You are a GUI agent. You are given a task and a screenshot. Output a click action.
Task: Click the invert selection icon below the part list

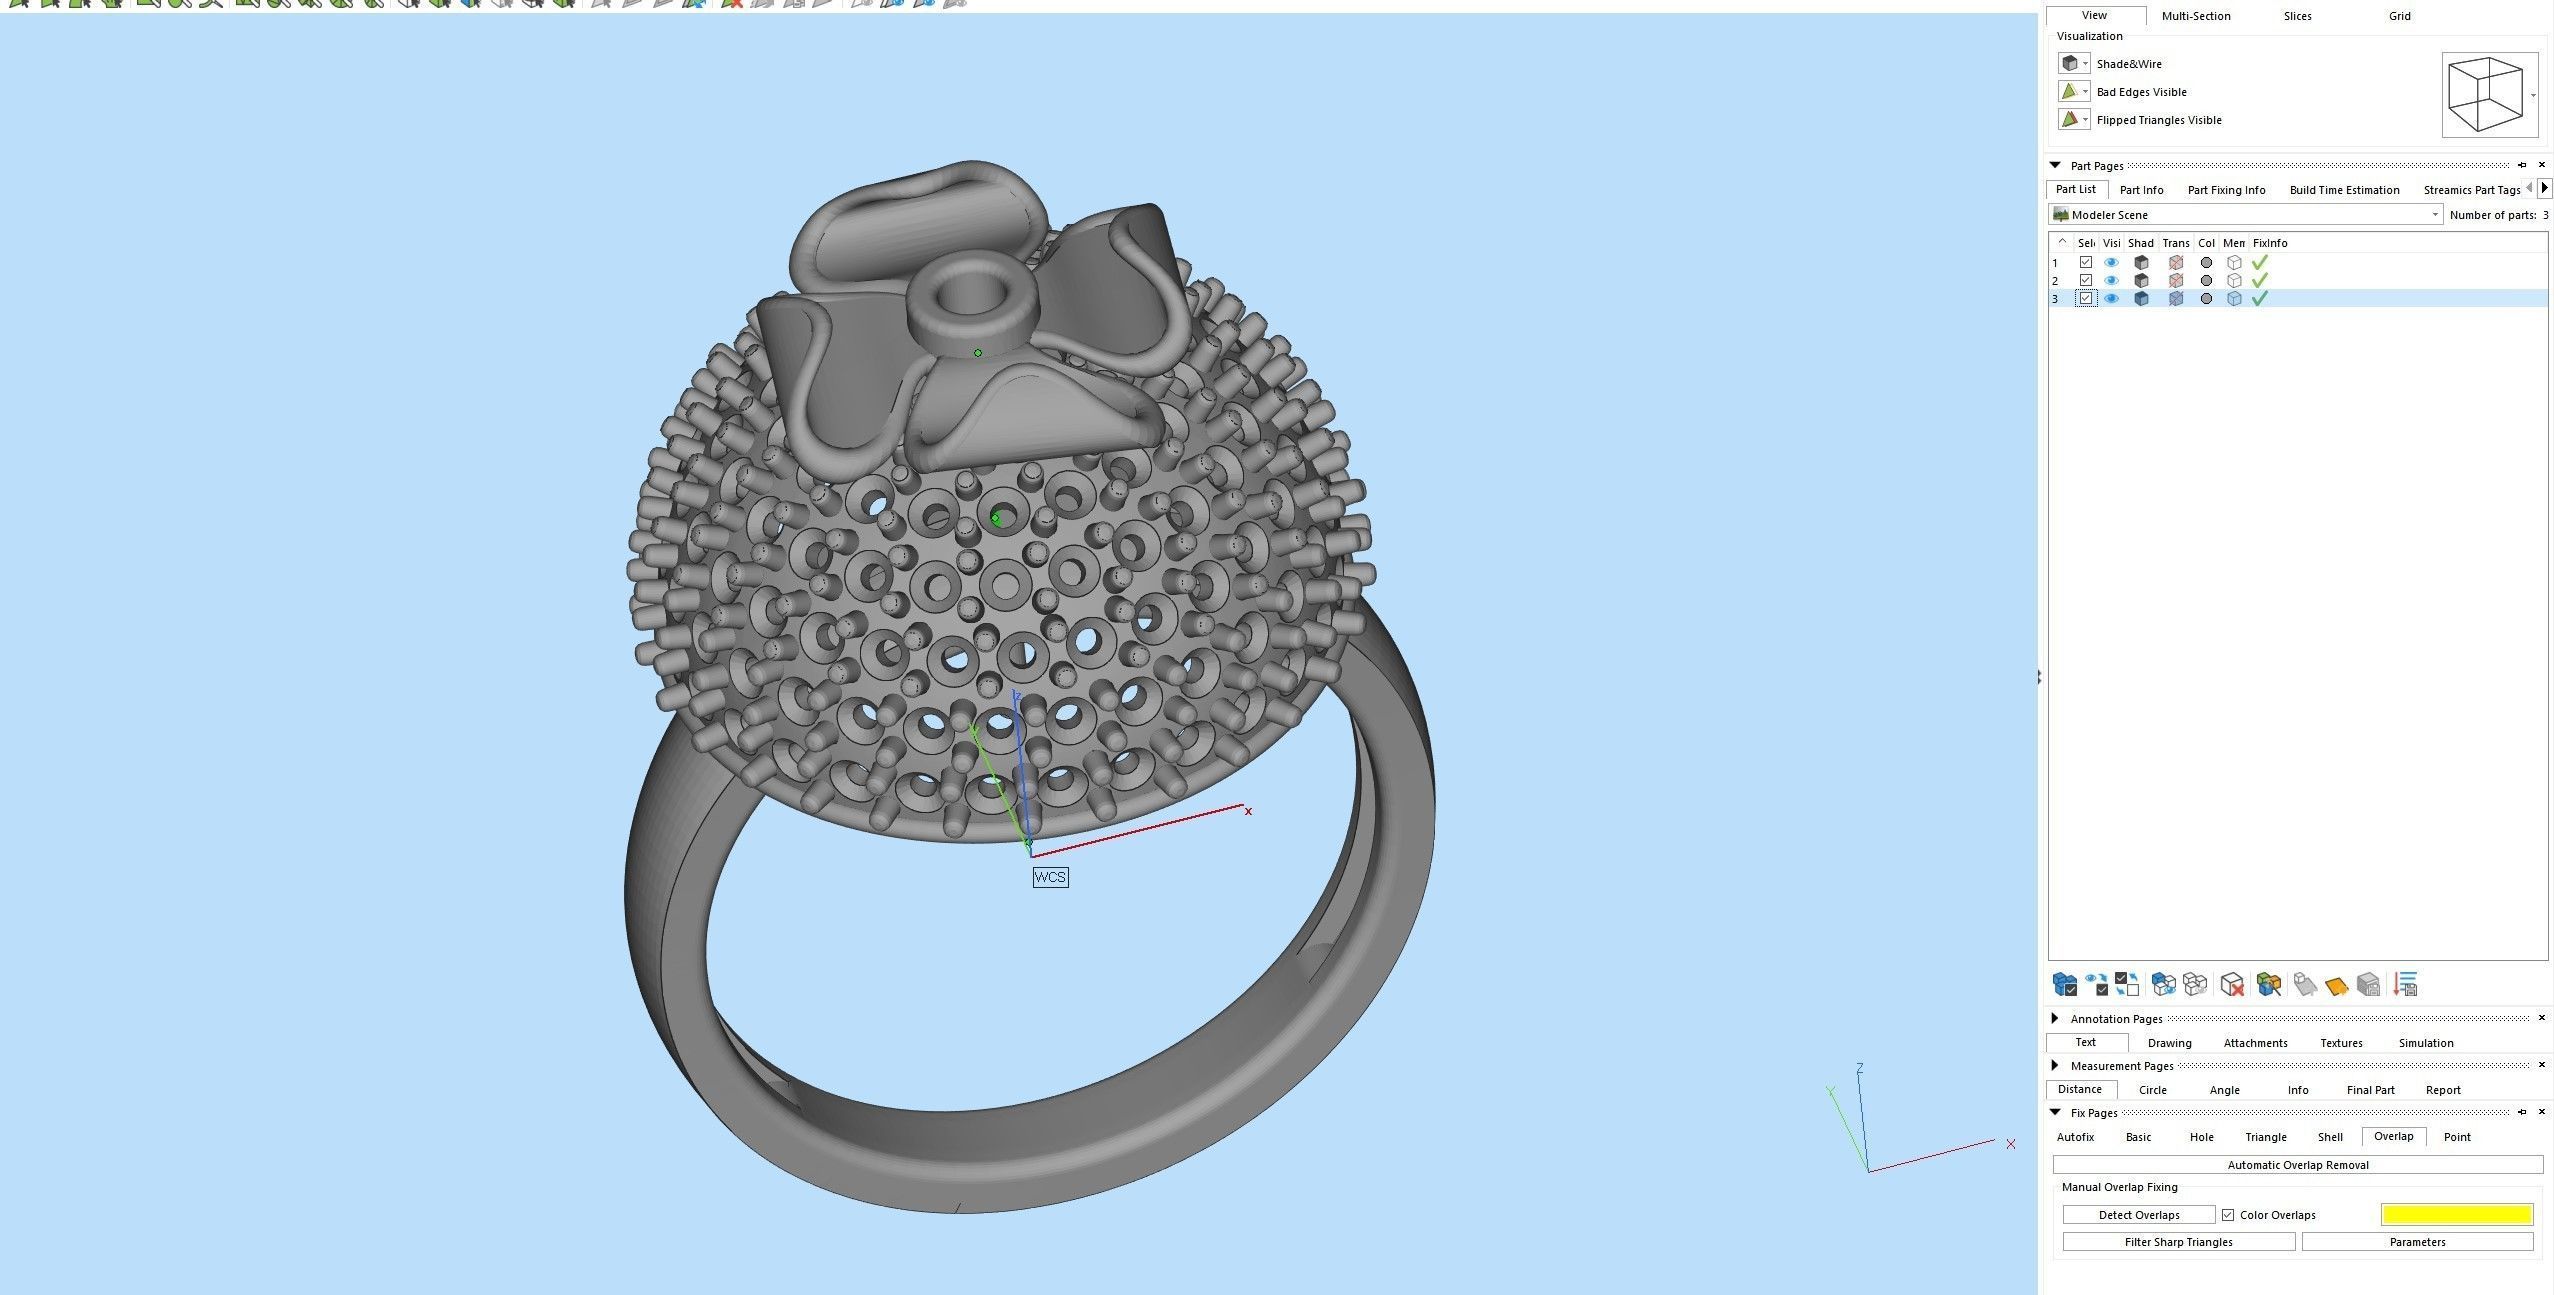coord(2127,985)
